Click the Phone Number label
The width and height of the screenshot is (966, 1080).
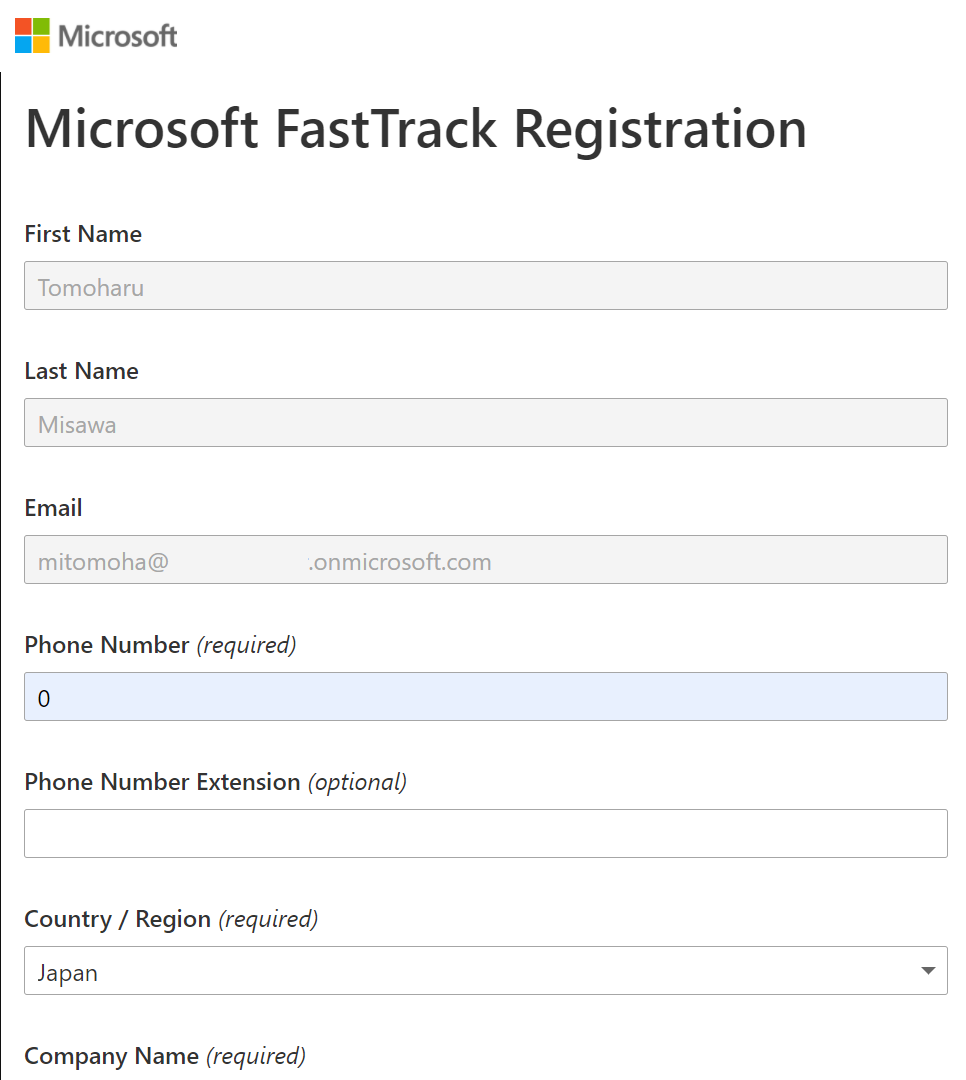click(107, 645)
